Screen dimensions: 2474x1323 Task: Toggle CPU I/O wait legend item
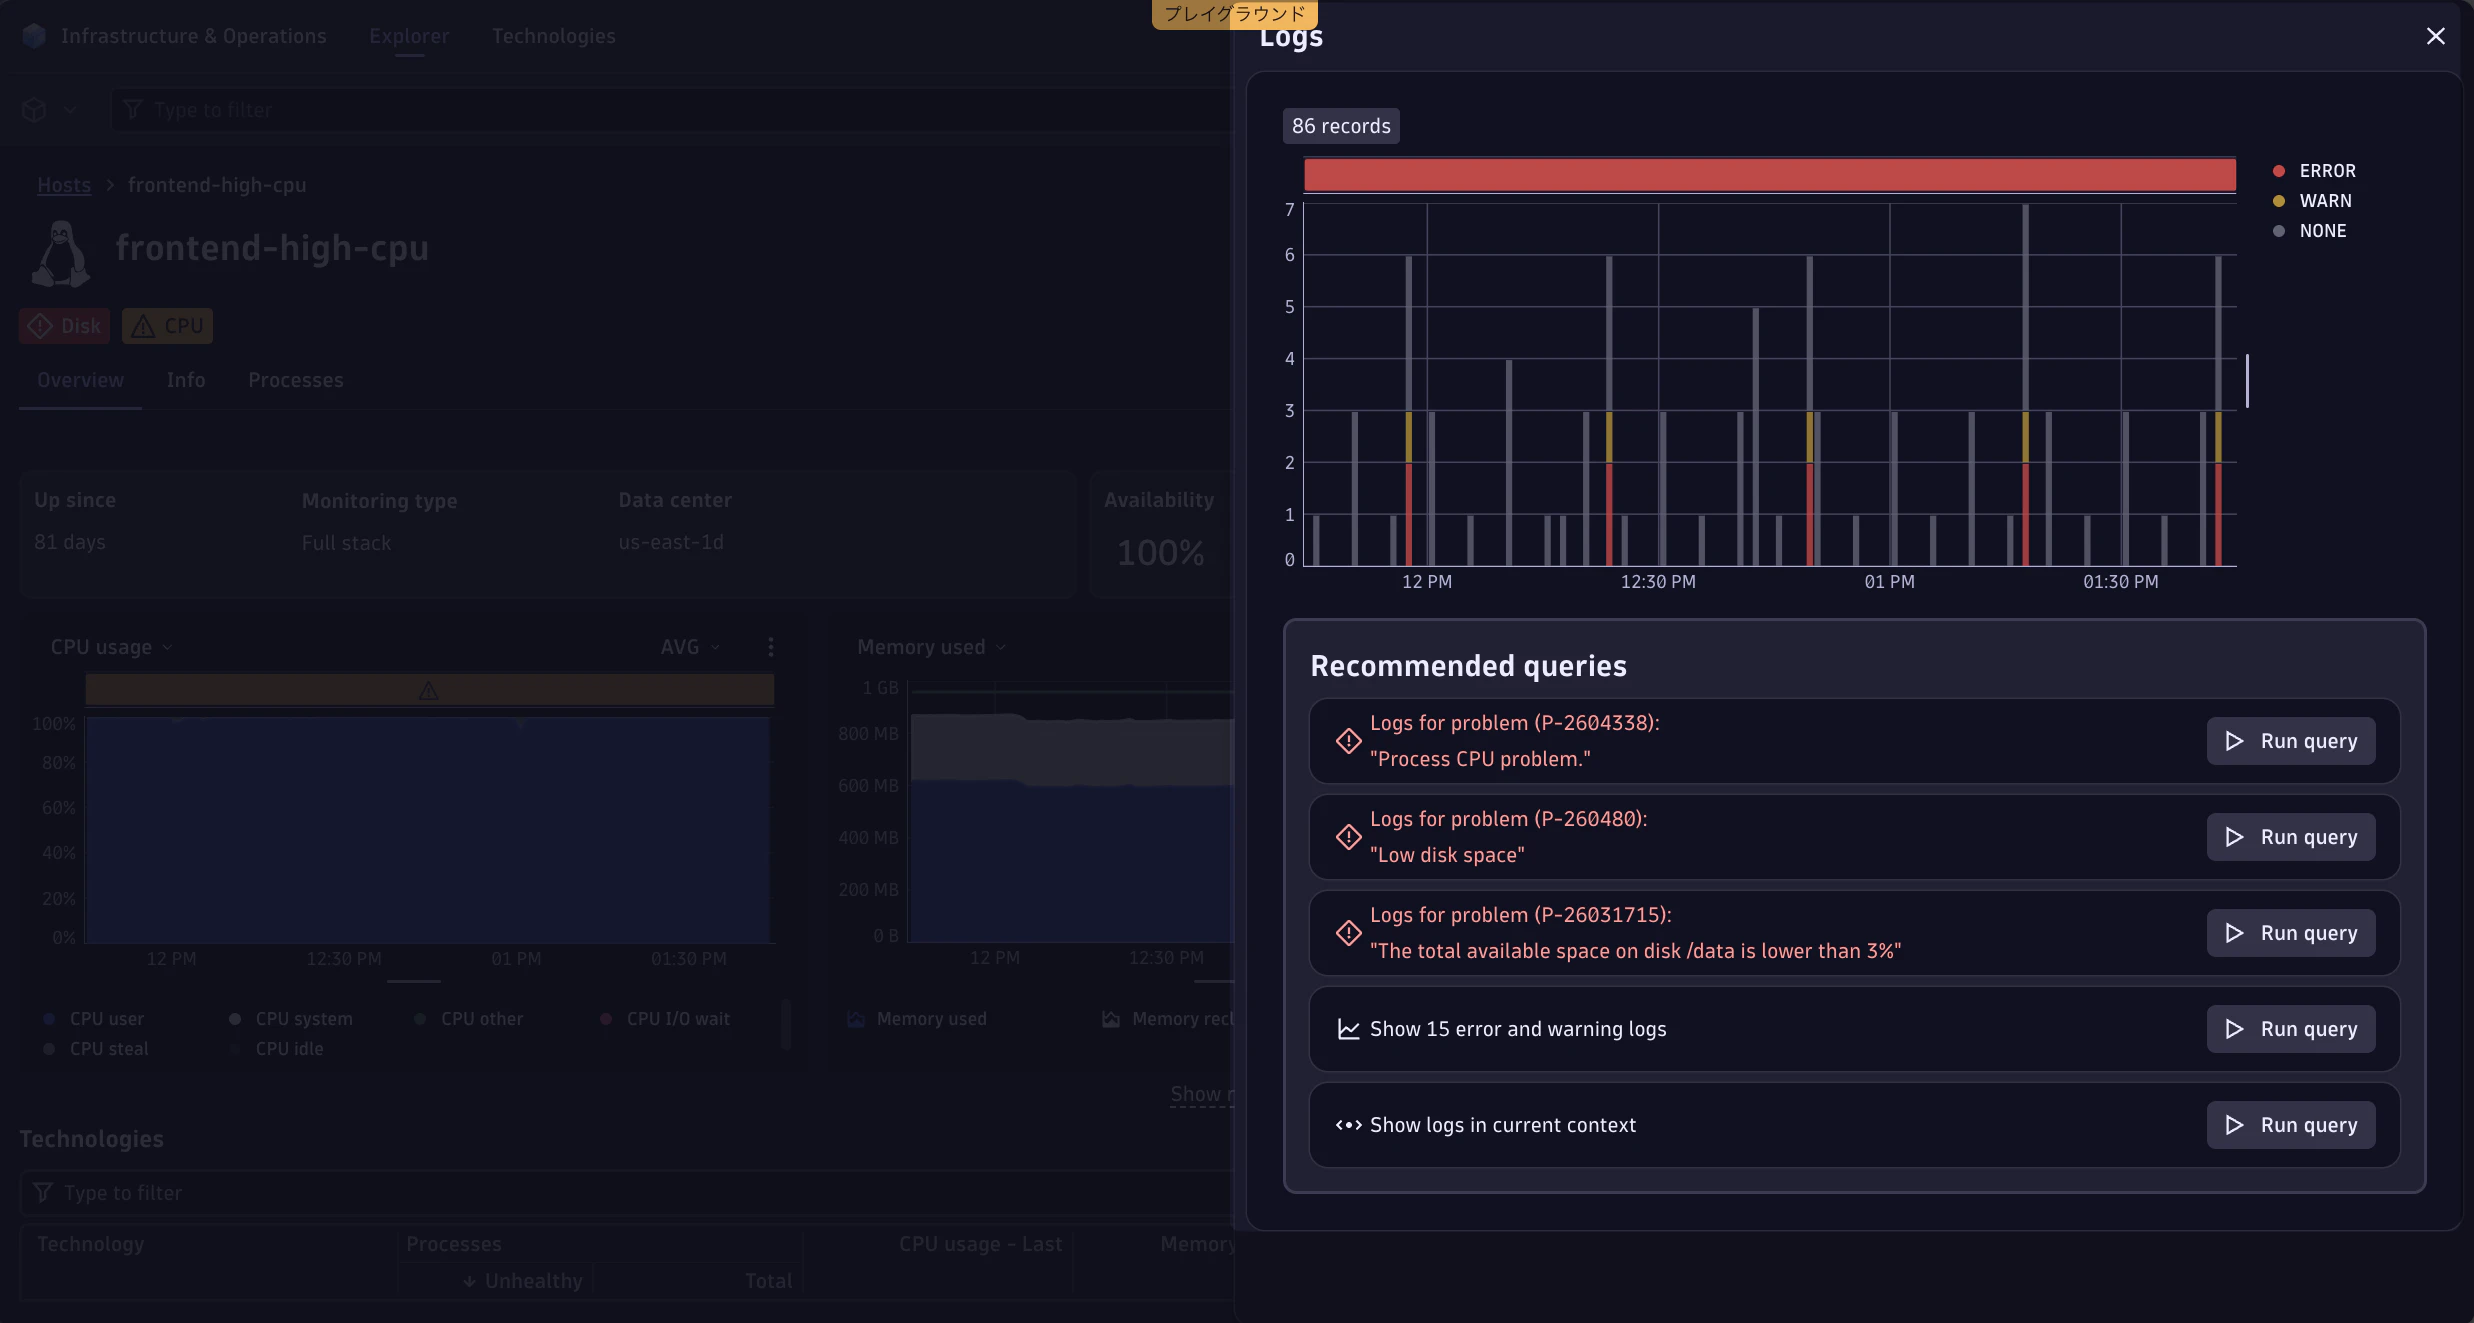[665, 1019]
